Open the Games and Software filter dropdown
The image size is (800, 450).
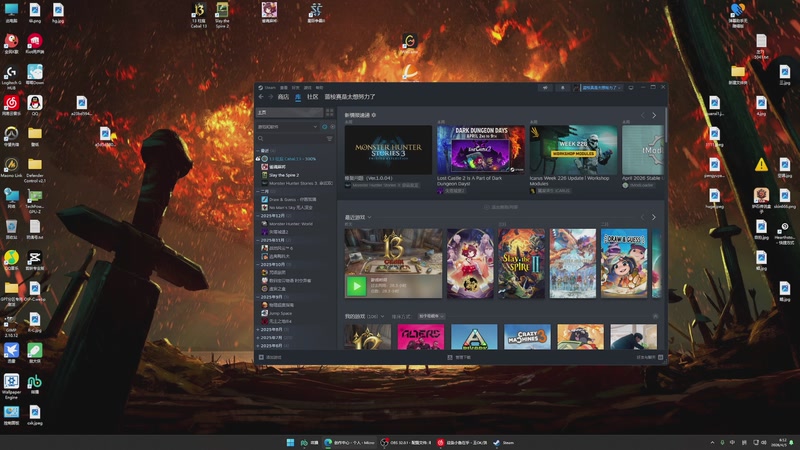point(288,127)
